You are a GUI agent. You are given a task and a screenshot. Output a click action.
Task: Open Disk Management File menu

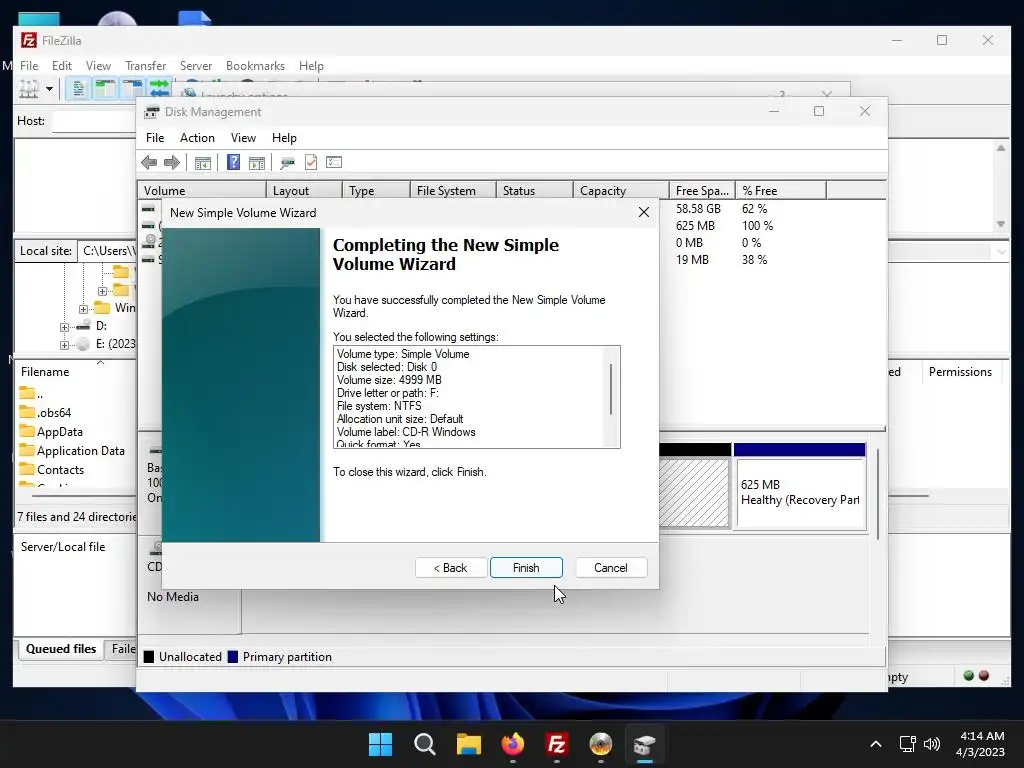(155, 138)
